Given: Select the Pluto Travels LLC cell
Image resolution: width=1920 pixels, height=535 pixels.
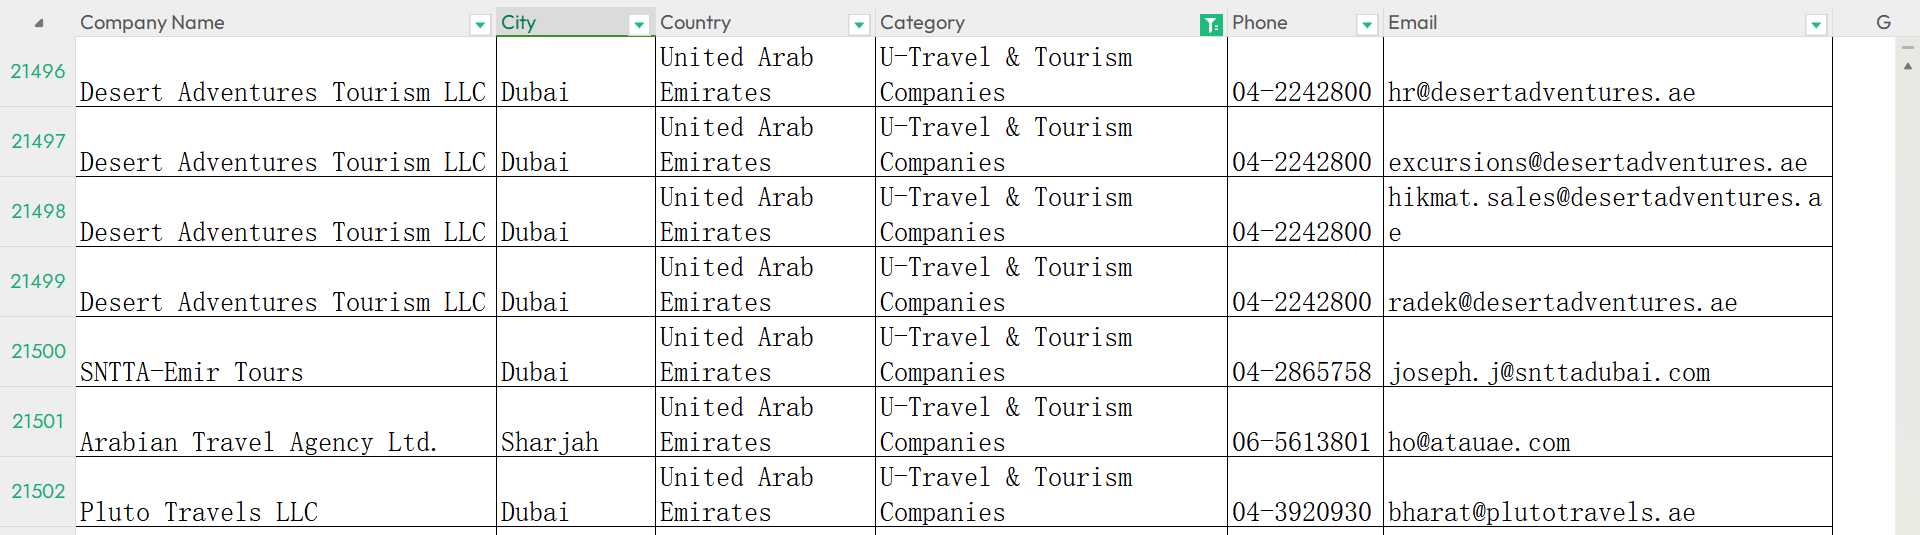Looking at the screenshot, I should tap(286, 492).
